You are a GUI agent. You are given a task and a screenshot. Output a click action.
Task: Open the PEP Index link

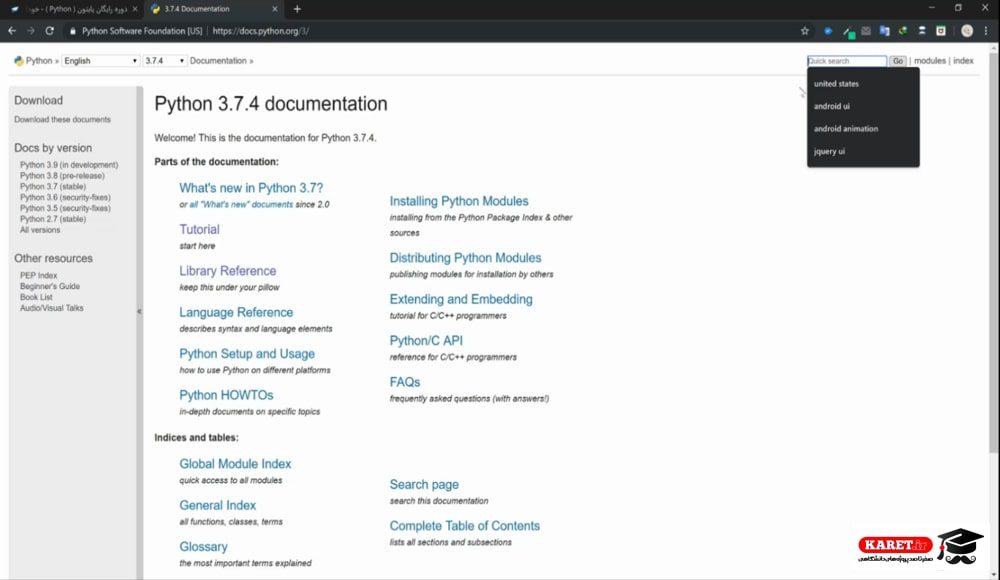click(x=38, y=275)
